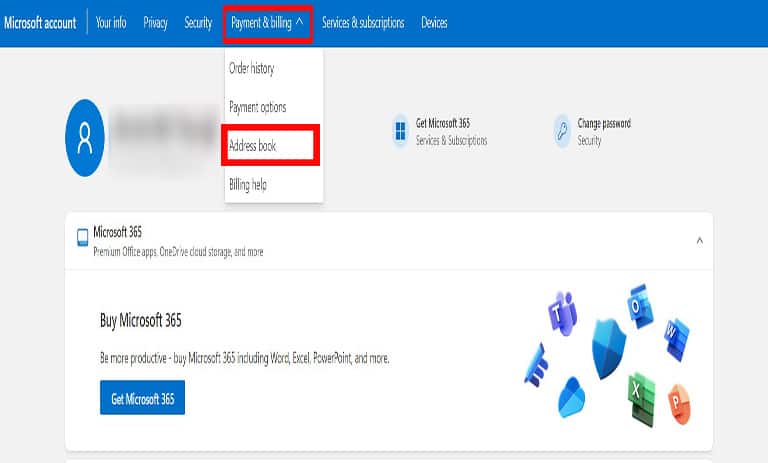Click the Buy Microsoft 365 heading
768x463 pixels.
pos(141,320)
